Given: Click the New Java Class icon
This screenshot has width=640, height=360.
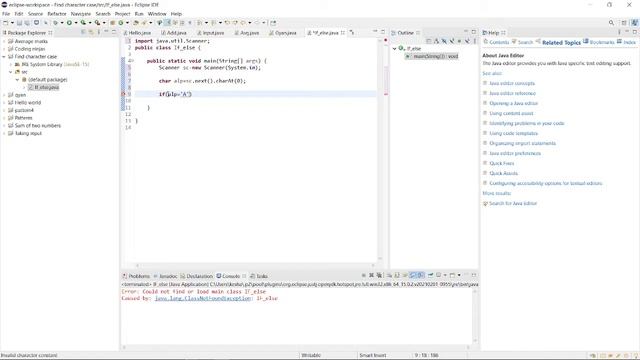Looking at the screenshot, I should click(120, 23).
